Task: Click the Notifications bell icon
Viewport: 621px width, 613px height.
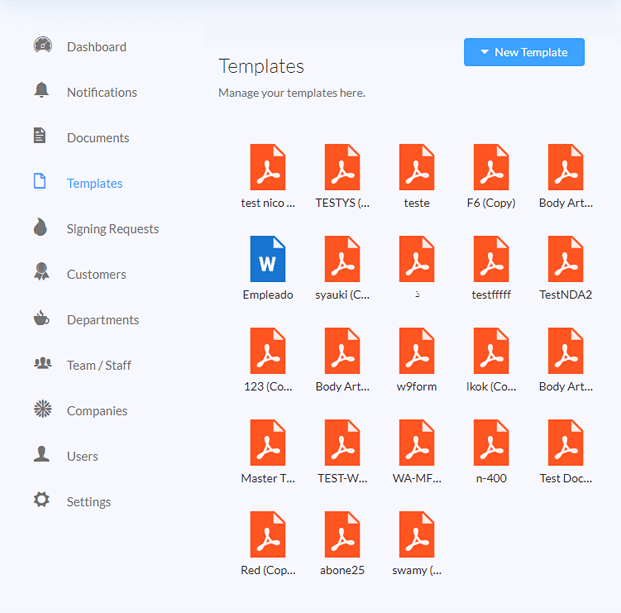Action: [x=41, y=90]
